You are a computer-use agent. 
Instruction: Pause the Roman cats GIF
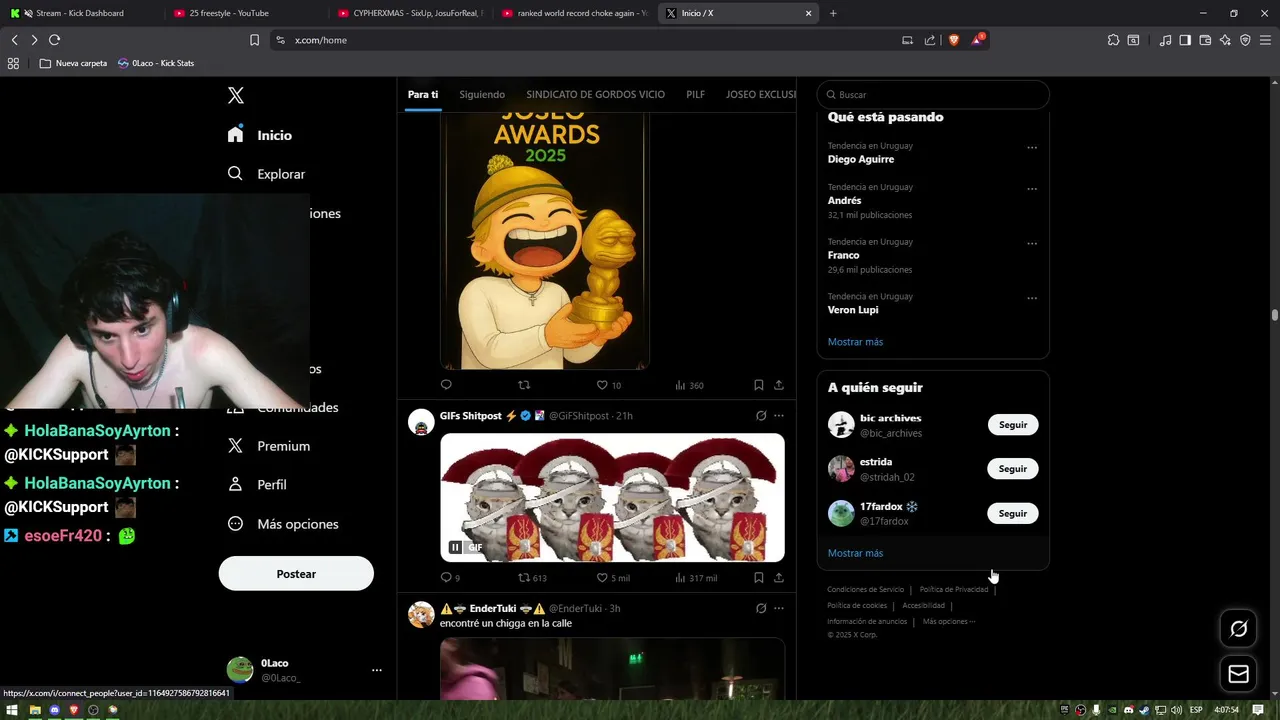[x=455, y=547]
